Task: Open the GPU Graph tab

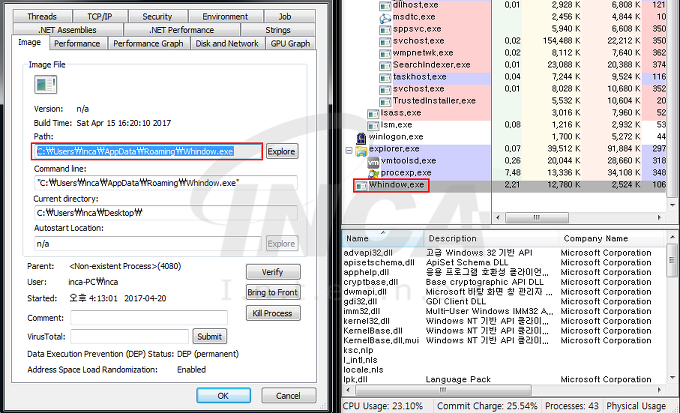Action: point(290,44)
